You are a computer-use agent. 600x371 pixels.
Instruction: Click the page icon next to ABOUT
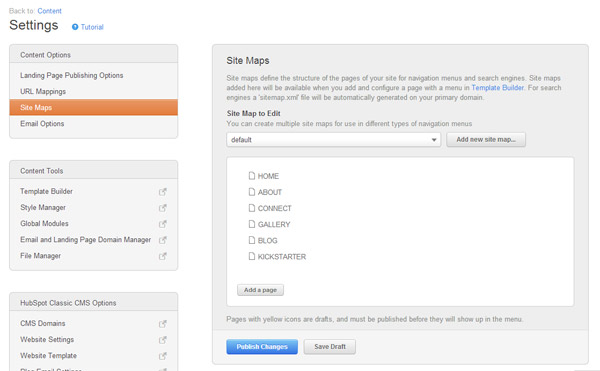click(251, 192)
